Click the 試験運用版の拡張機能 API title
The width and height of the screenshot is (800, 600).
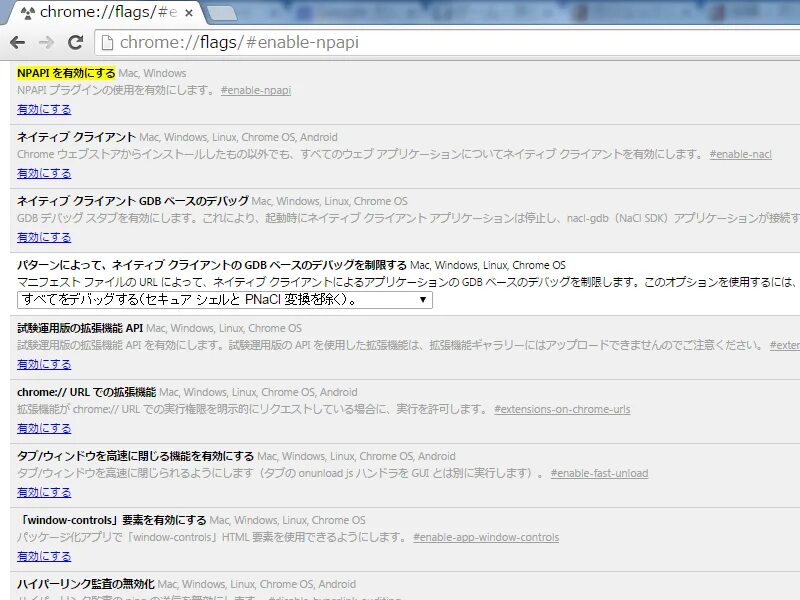coord(80,328)
